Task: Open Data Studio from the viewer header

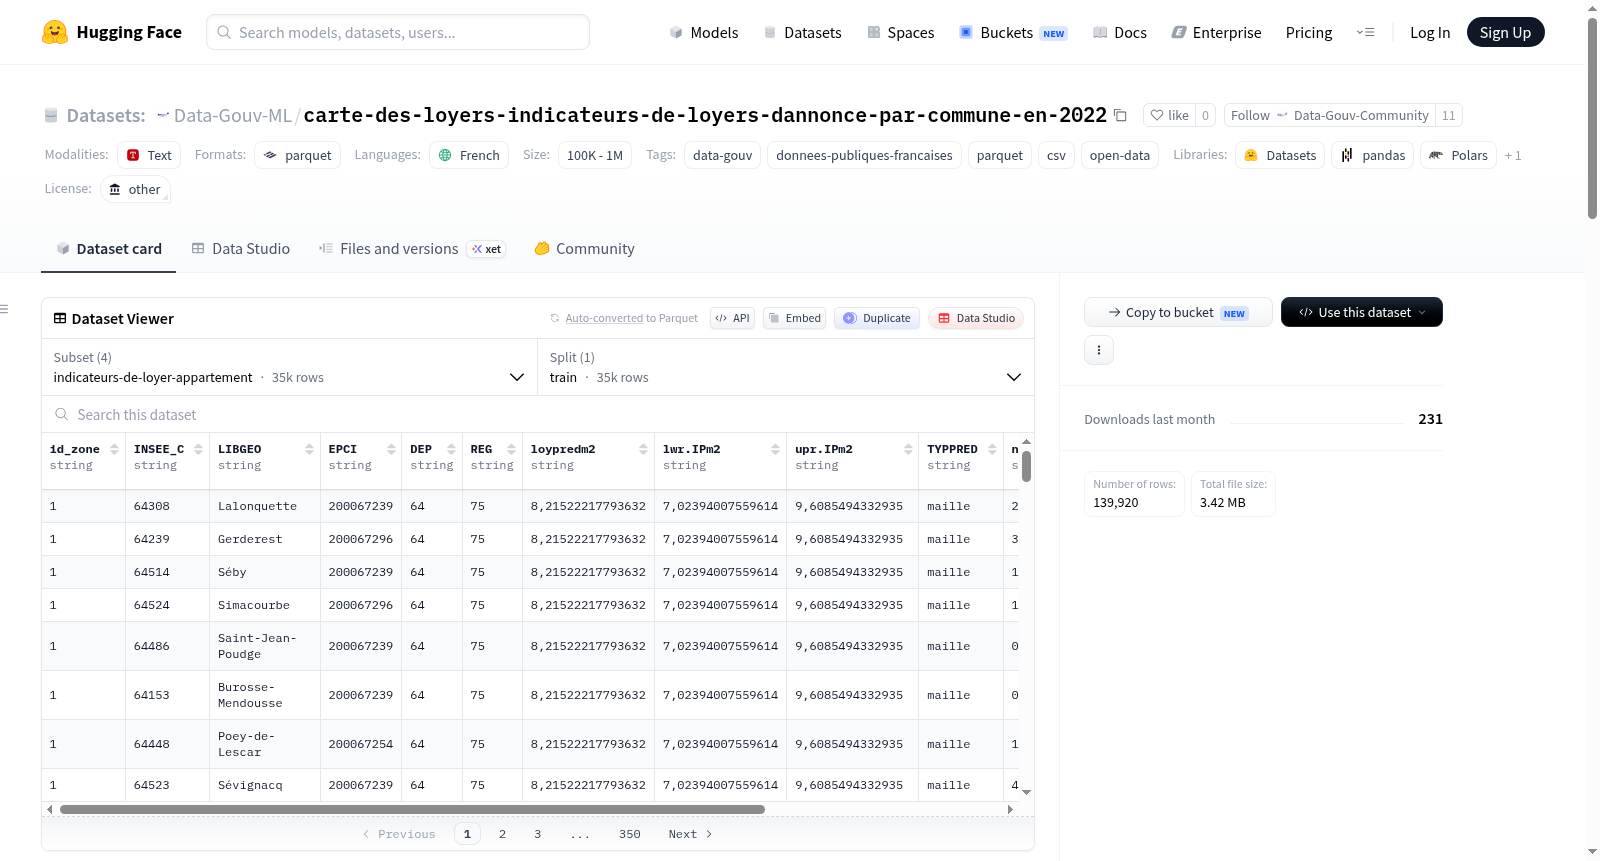Action: coord(976,318)
